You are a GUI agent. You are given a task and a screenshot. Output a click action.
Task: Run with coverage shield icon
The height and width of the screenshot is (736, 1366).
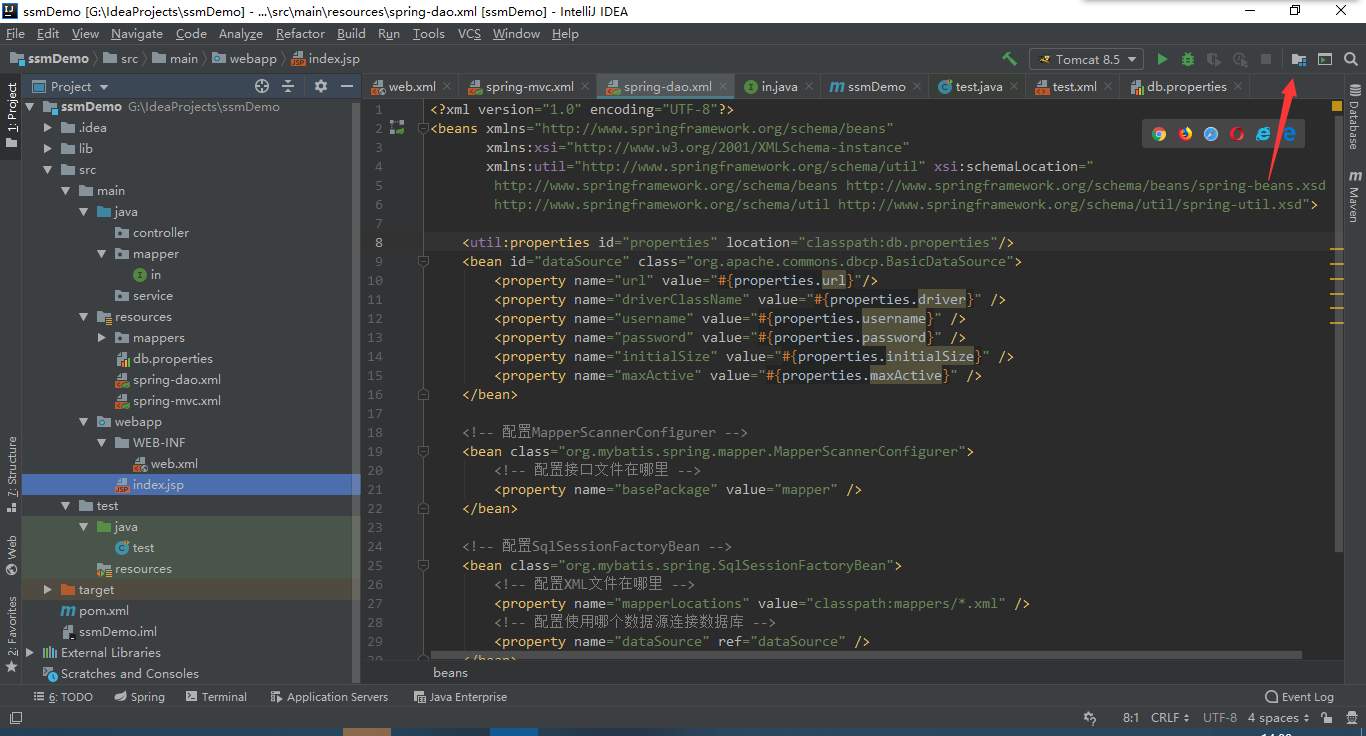pyautogui.click(x=1214, y=59)
